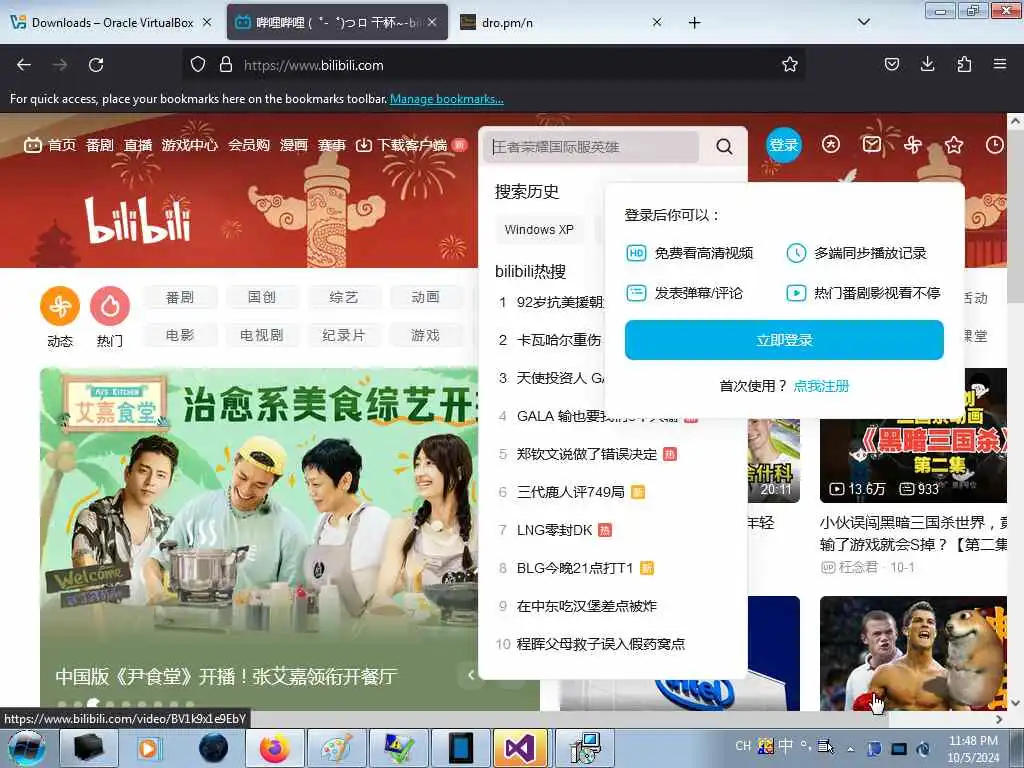Open Firefox from the taskbar

coord(274,748)
